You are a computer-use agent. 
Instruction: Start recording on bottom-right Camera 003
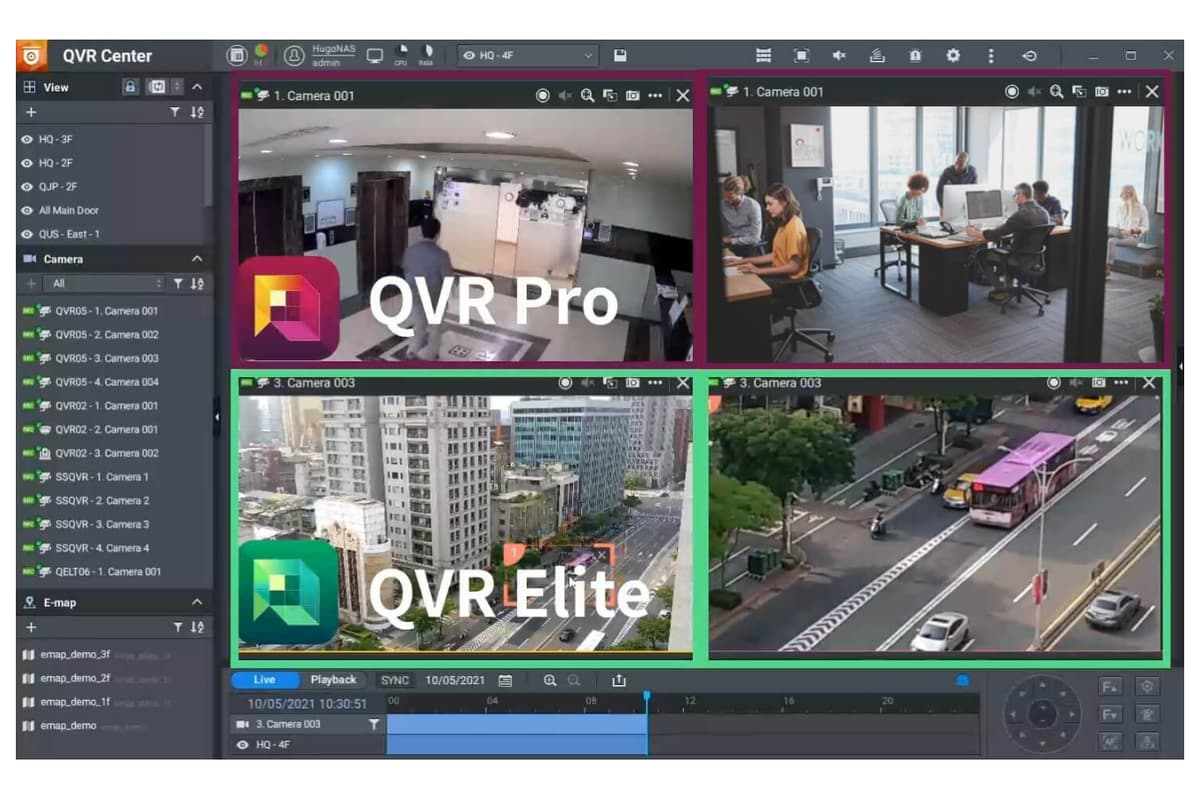pos(1054,383)
